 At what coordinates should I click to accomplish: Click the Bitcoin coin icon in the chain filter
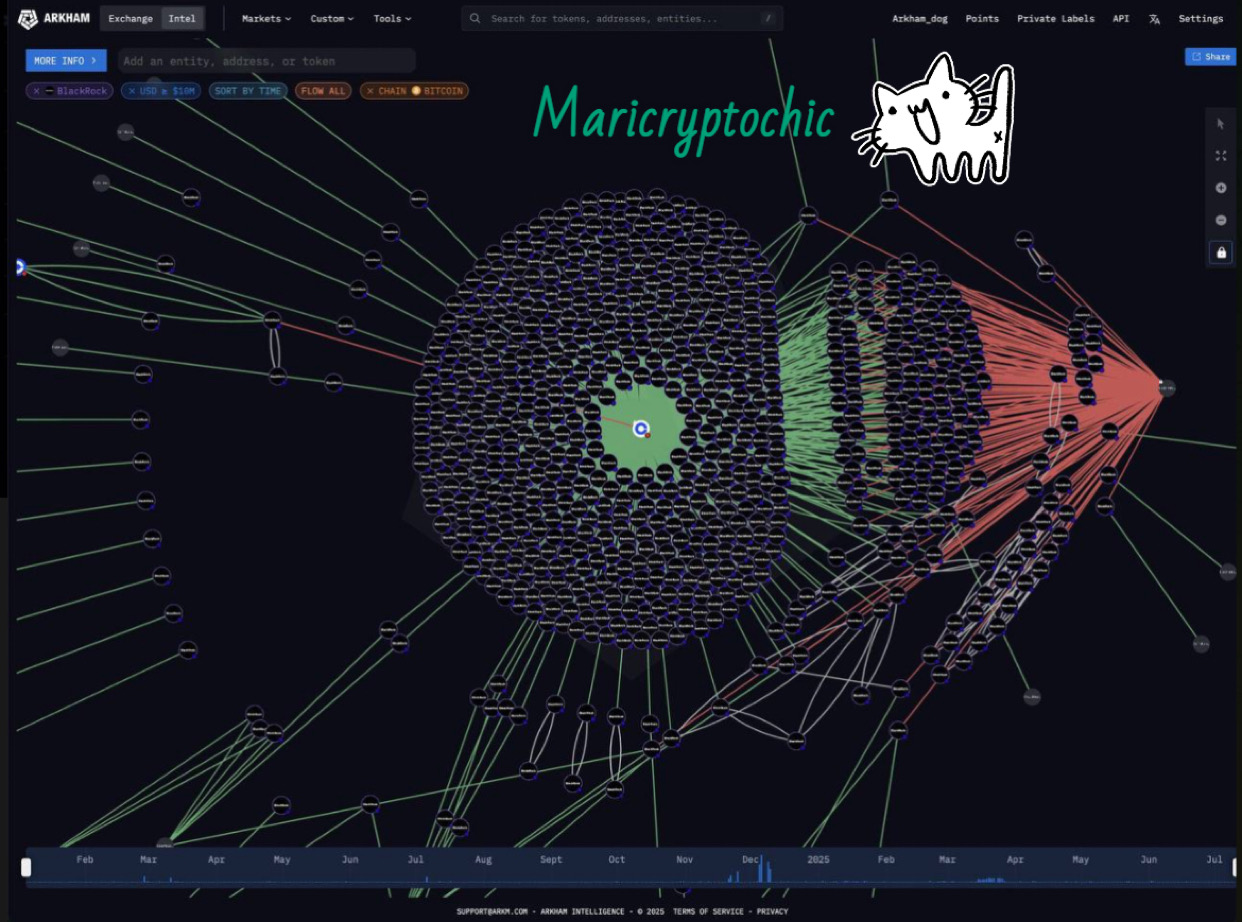(416, 91)
